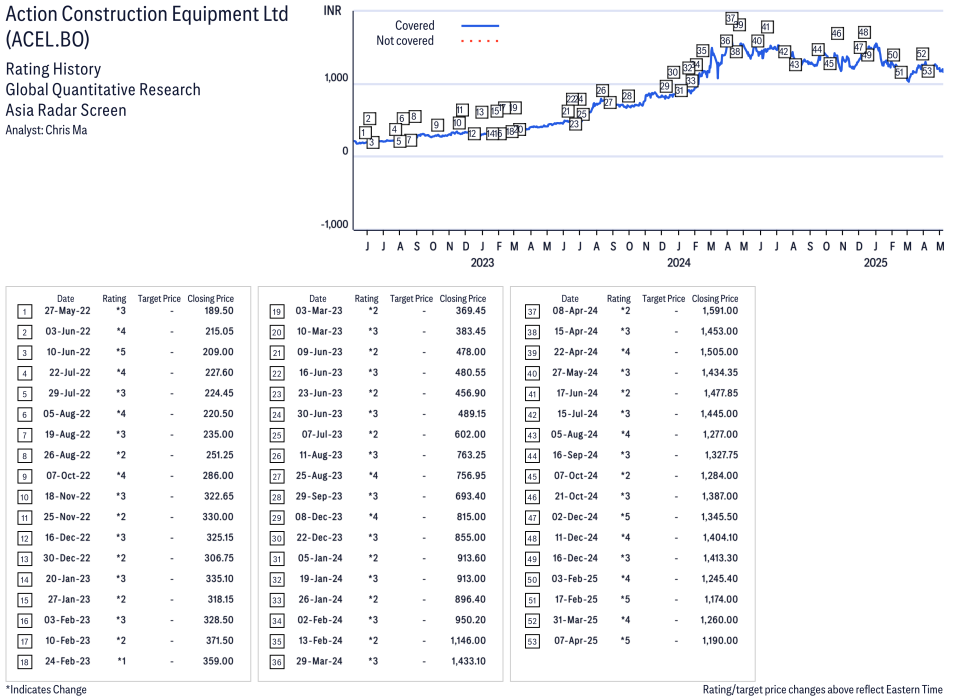Select chart marker 52 near the 2025 prices

922,54
